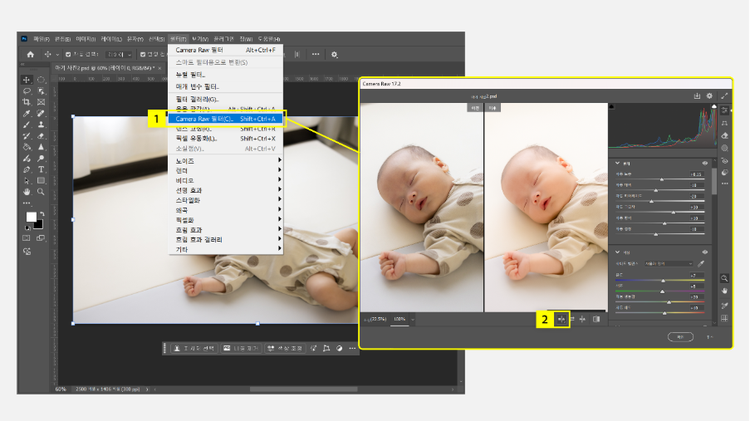Select the Camera Raw zoom magnifier tool
The image size is (750, 421).
tap(725, 278)
